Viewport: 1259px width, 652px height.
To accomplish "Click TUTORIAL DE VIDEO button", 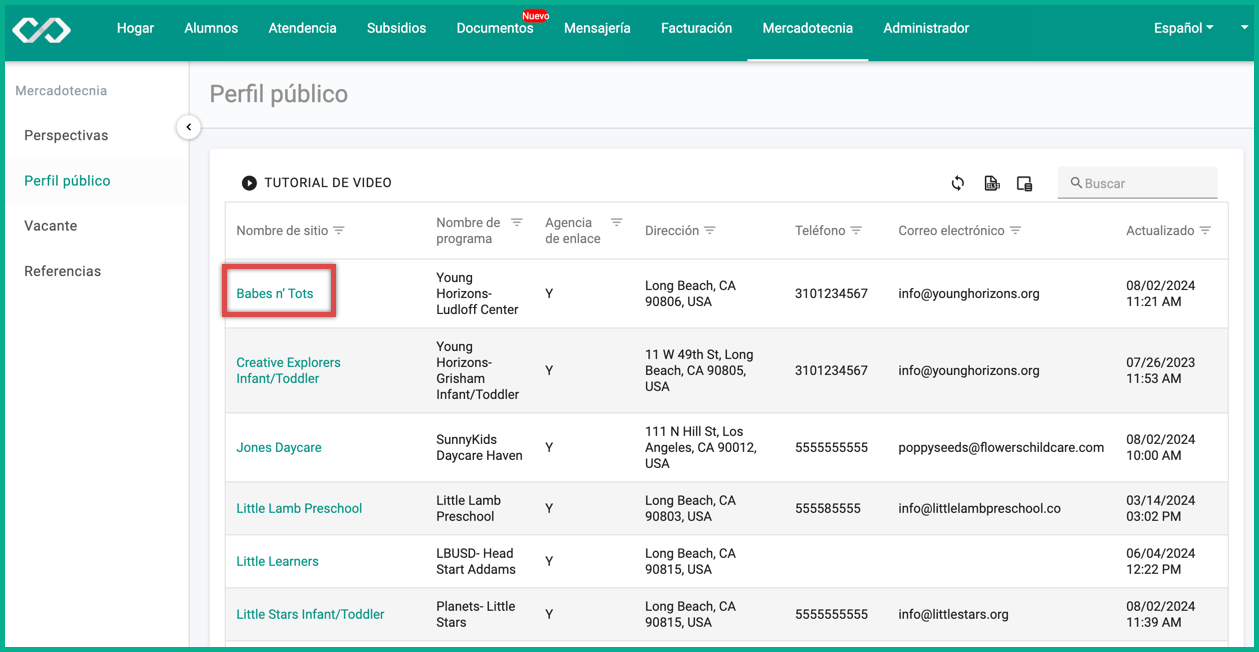I will point(317,183).
